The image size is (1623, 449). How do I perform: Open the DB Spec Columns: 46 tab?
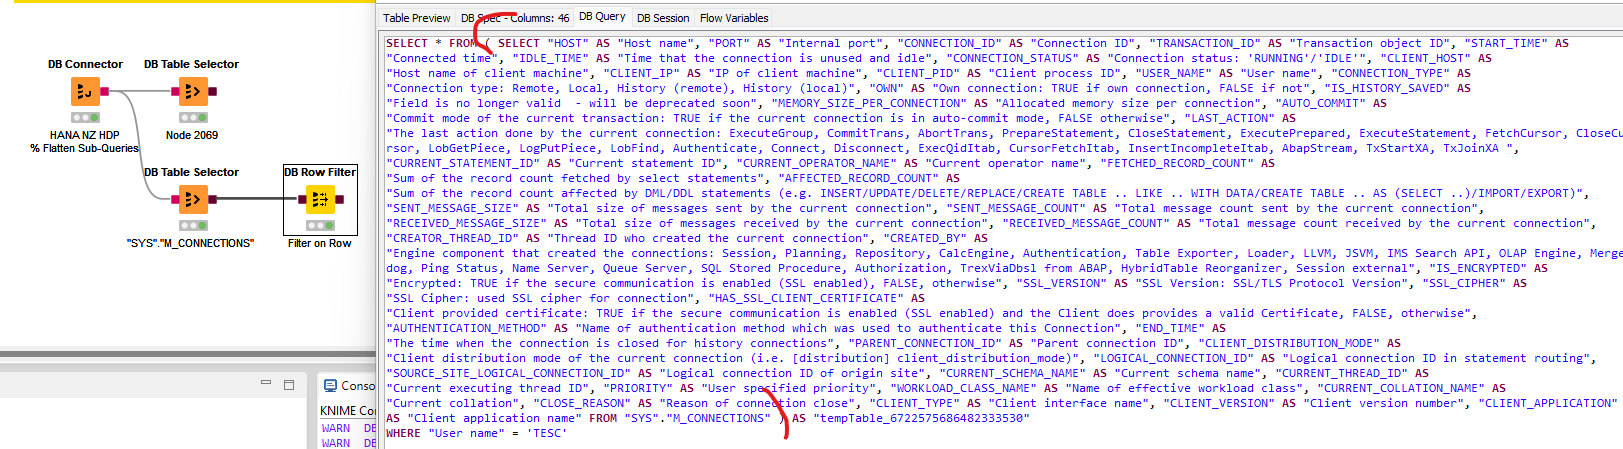(x=515, y=18)
